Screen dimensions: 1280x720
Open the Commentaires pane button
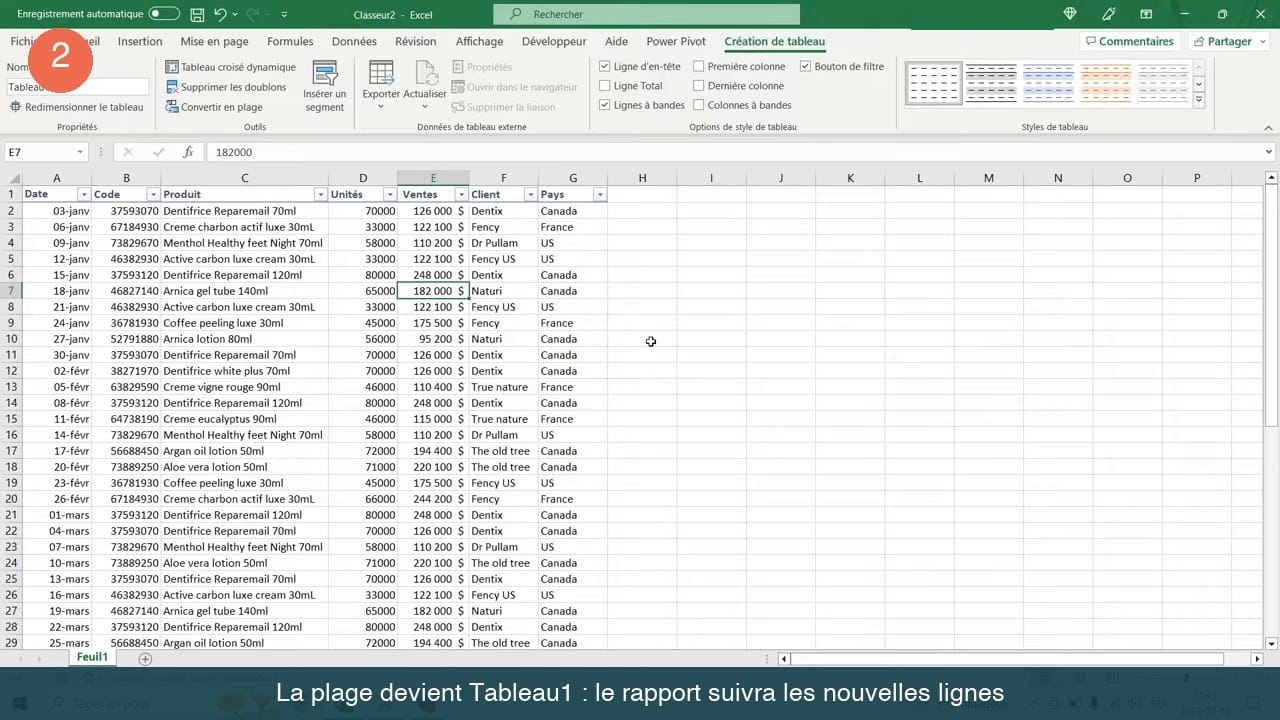(x=1128, y=42)
